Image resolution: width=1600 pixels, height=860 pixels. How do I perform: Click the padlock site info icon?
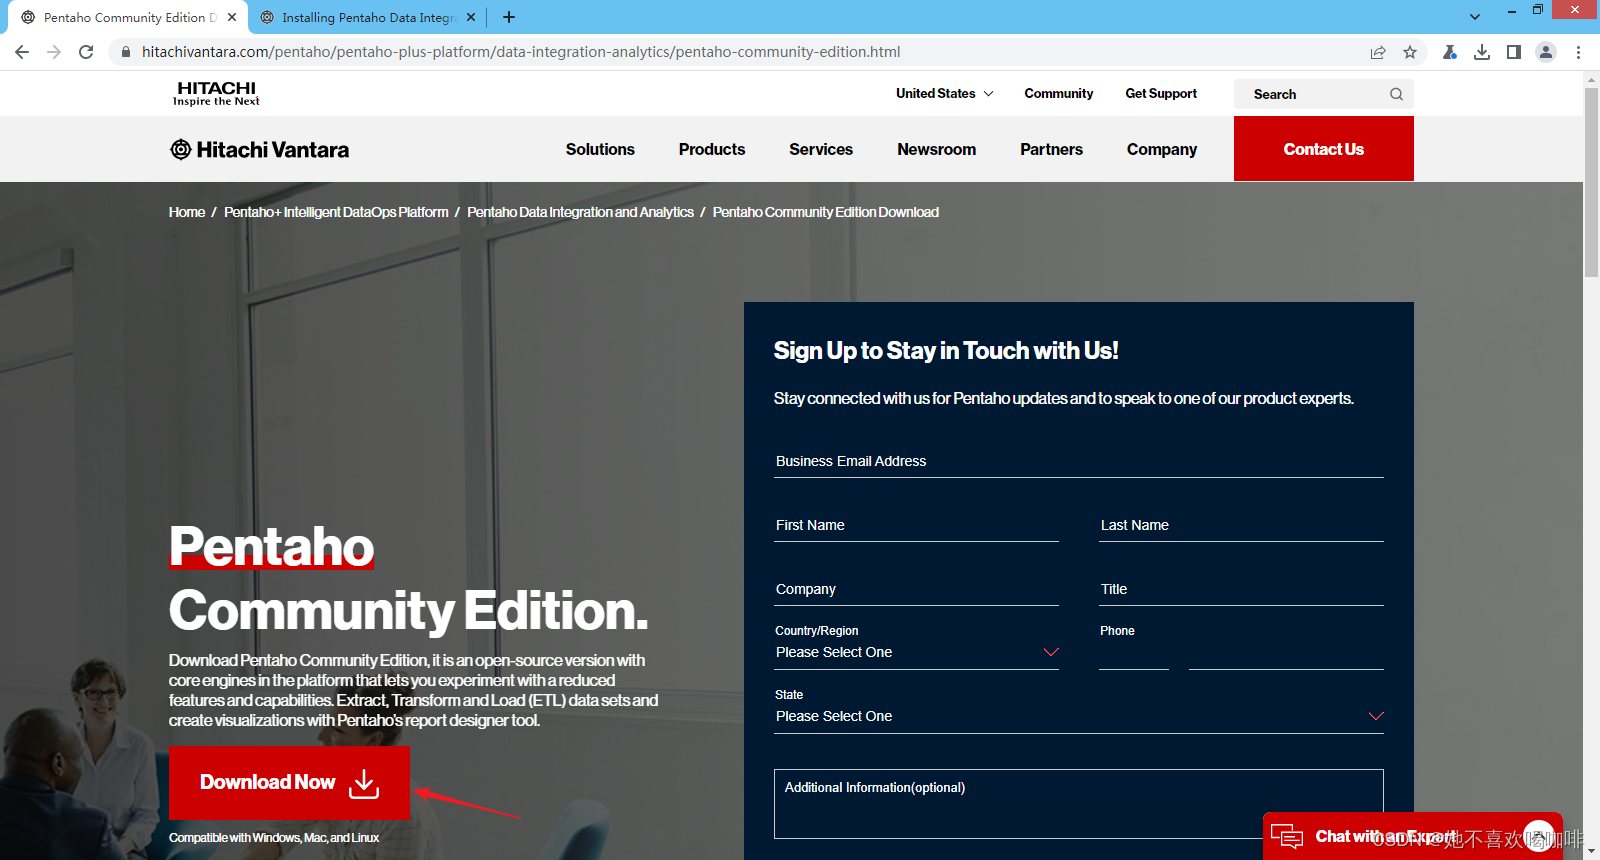coord(125,52)
